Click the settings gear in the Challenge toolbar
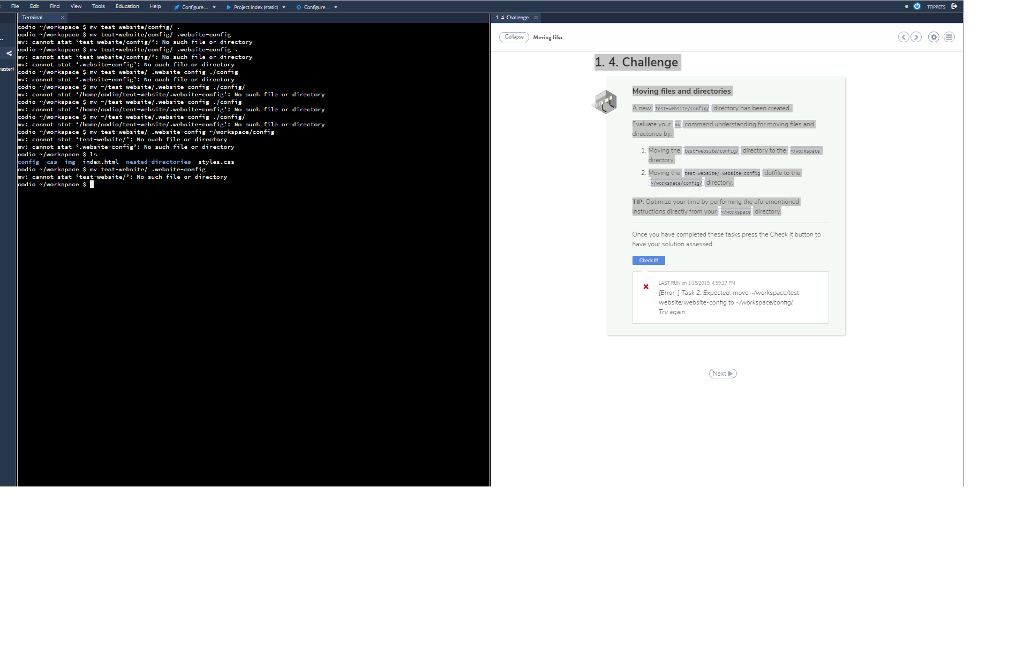This screenshot has height=647, width=1024. coord(933,36)
